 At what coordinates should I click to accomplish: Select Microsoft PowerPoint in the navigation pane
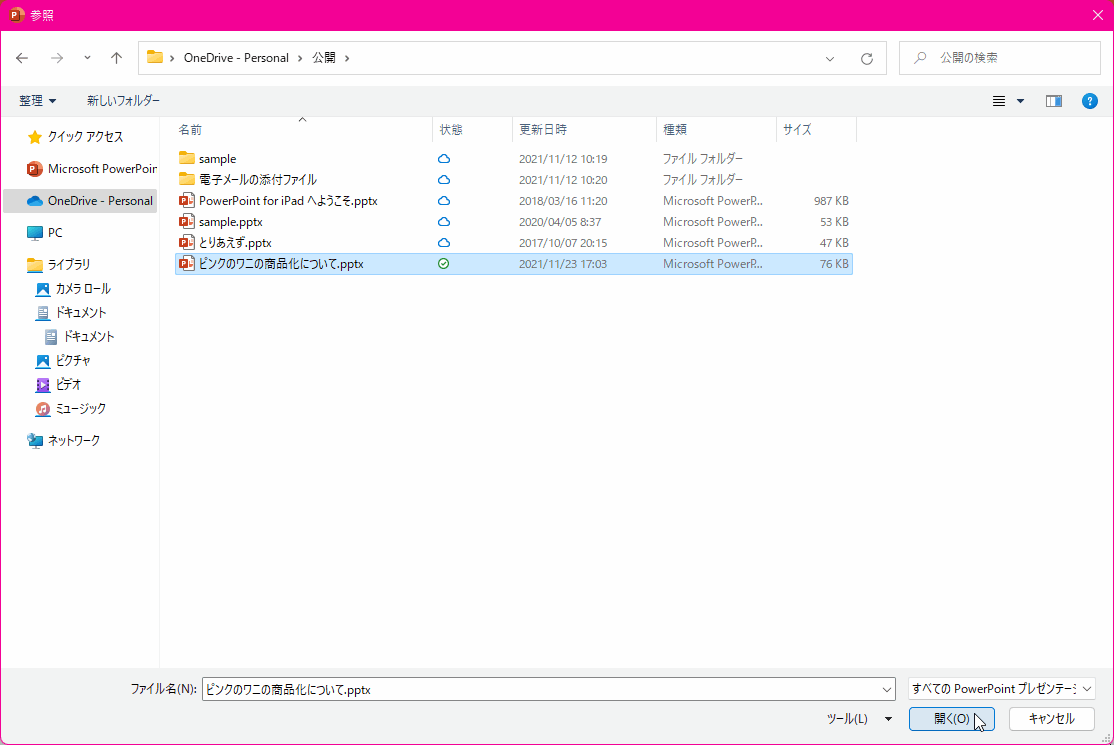click(x=90, y=169)
